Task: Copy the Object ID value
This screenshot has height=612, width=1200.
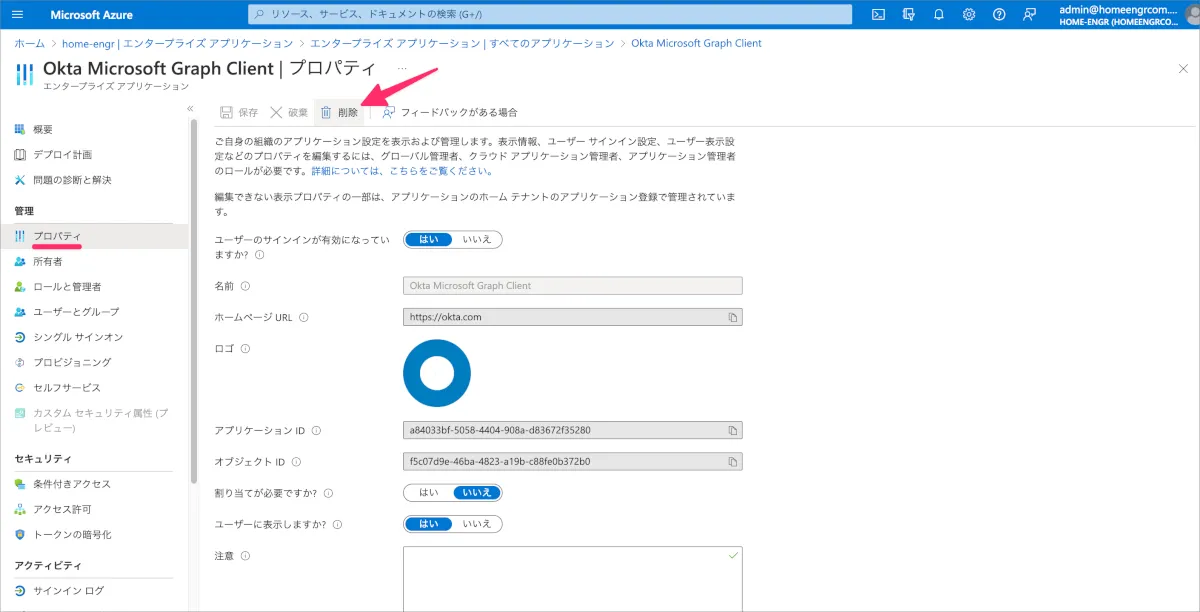Action: tap(732, 462)
